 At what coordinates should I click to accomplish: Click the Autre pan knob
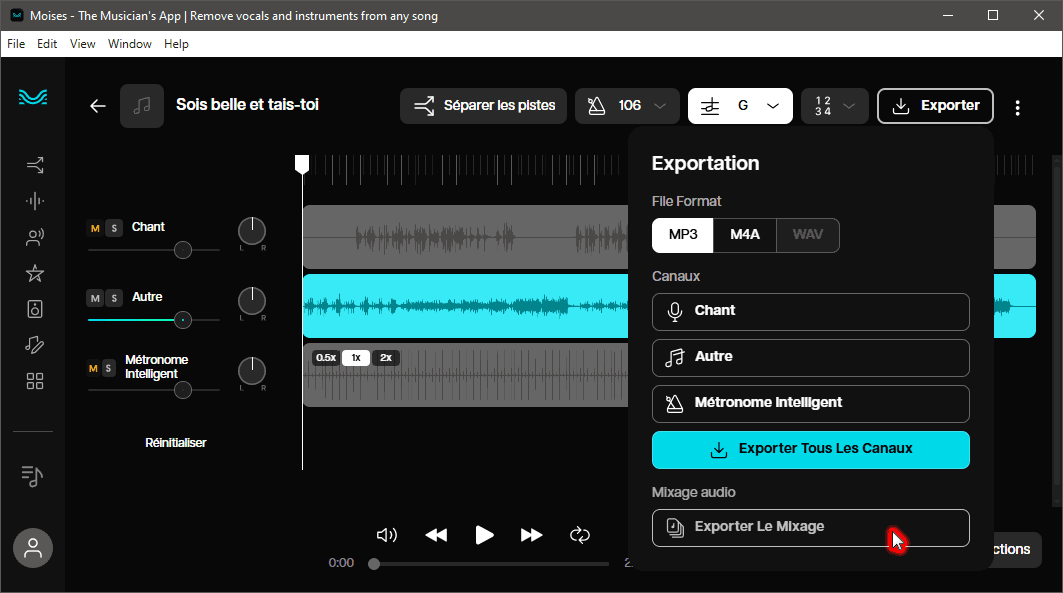point(252,301)
